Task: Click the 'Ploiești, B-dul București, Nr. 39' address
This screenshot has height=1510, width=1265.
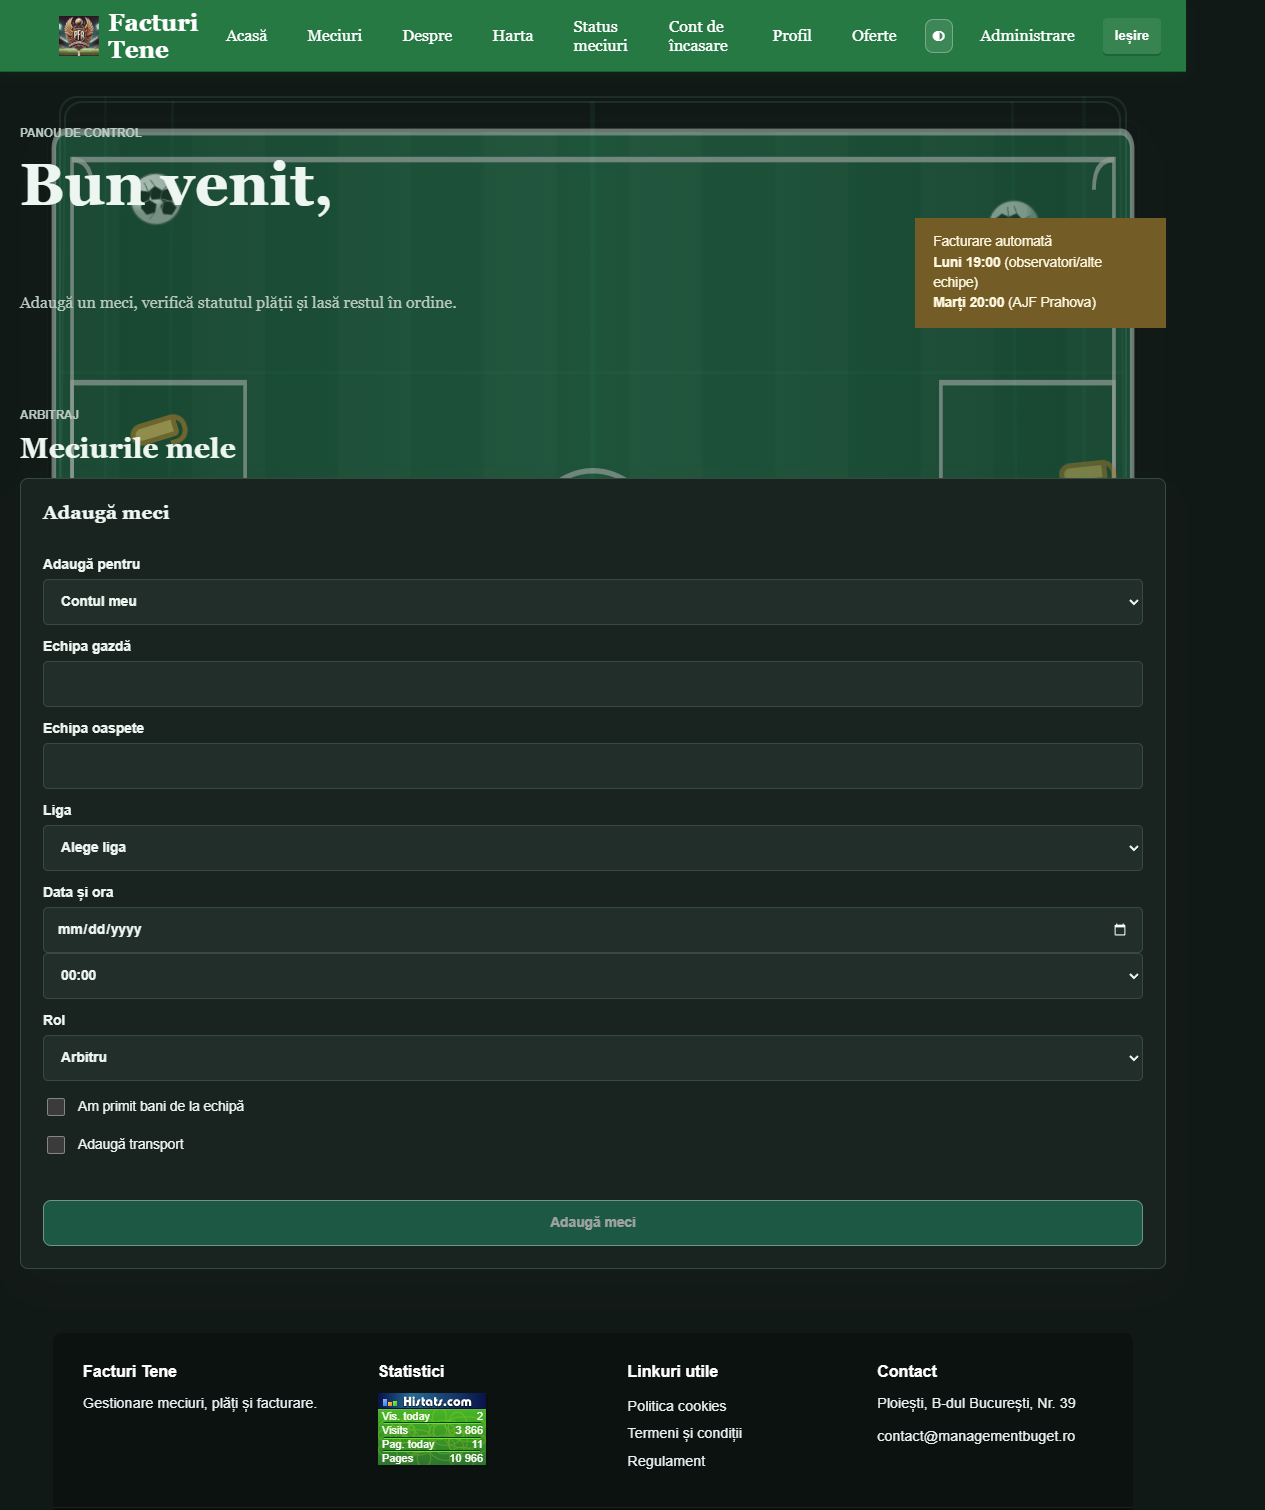Action: click(x=976, y=1403)
